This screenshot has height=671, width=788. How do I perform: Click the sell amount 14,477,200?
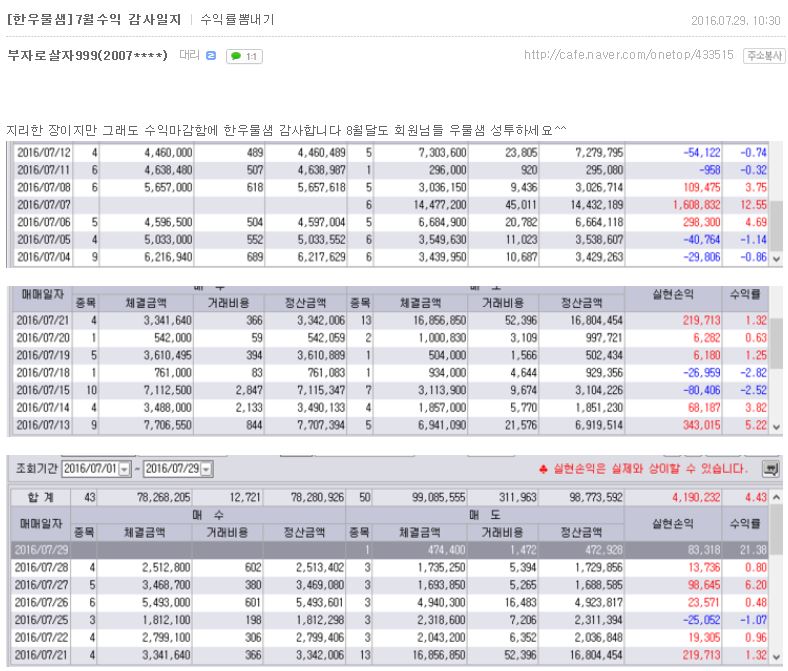(440, 205)
